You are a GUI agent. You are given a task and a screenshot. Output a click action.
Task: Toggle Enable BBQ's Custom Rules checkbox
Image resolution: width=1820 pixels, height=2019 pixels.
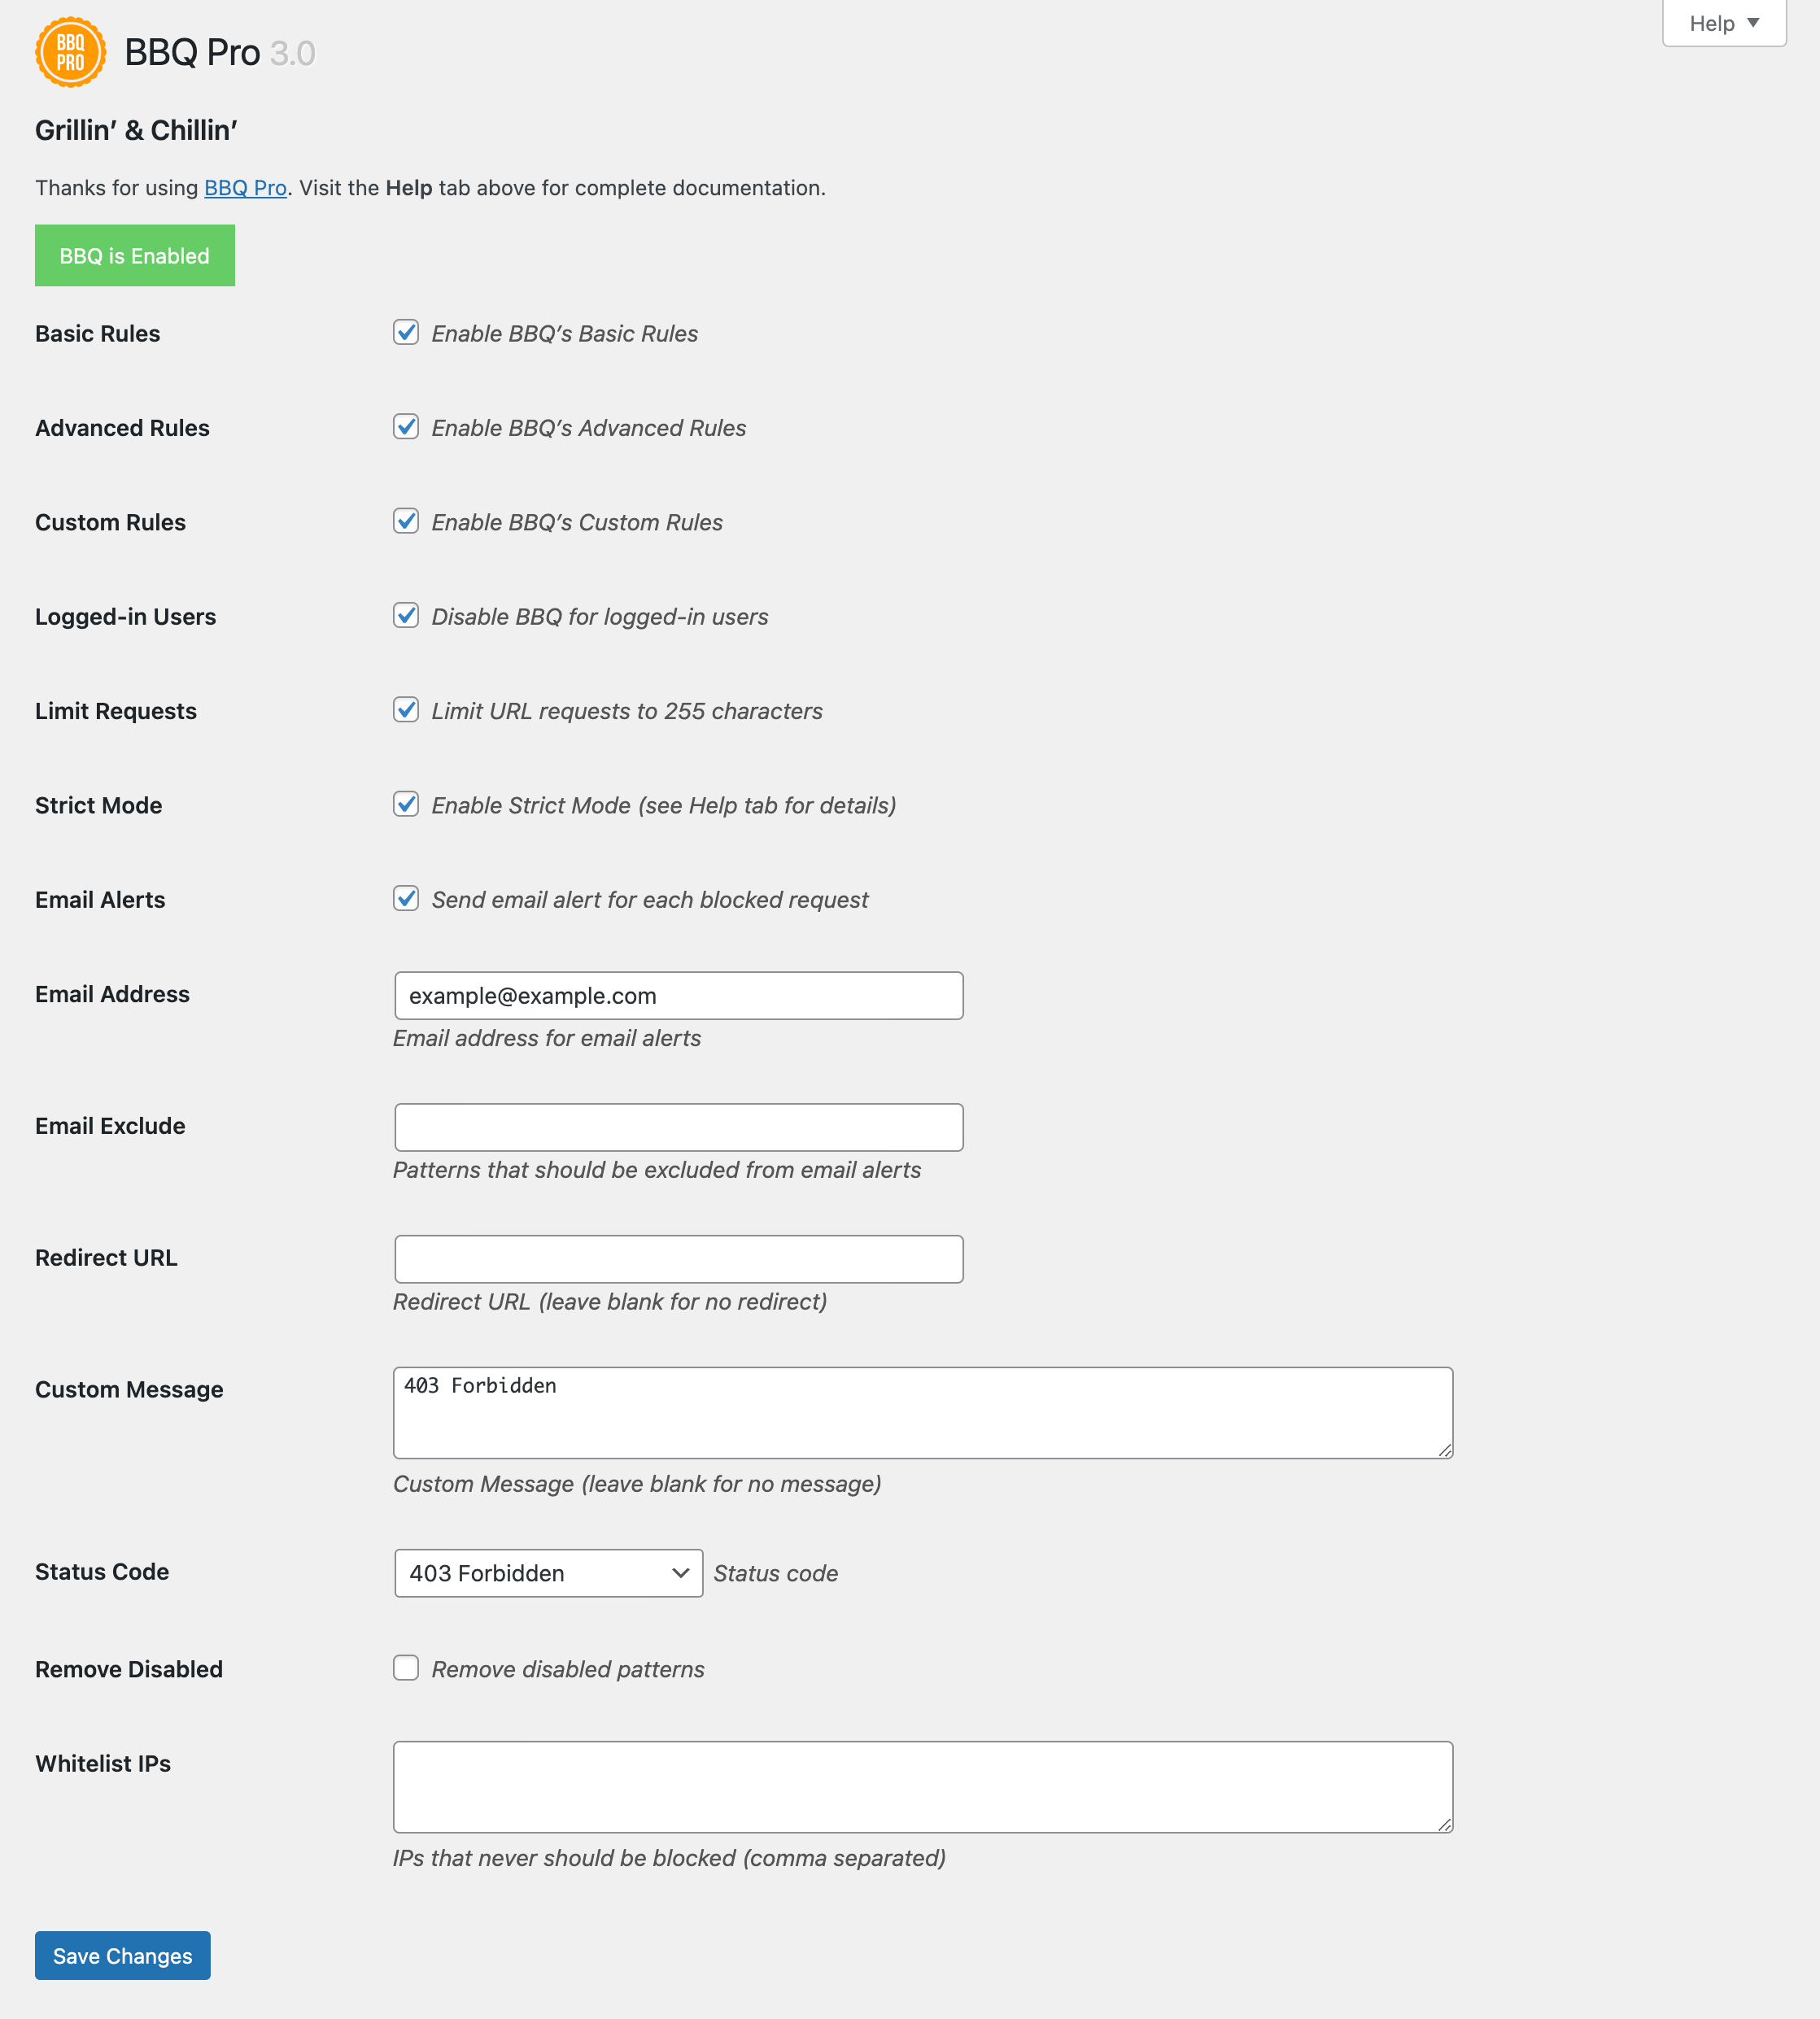pyautogui.click(x=406, y=521)
